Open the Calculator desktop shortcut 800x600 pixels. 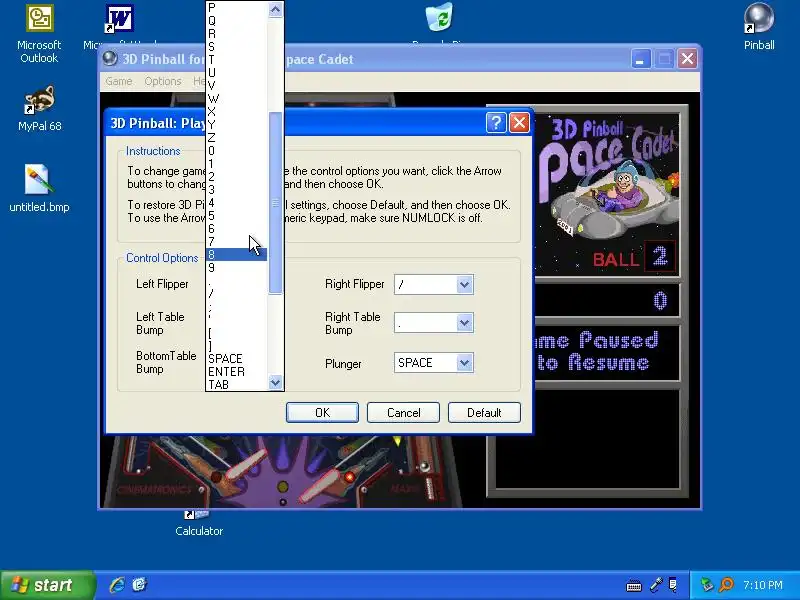pos(199,524)
